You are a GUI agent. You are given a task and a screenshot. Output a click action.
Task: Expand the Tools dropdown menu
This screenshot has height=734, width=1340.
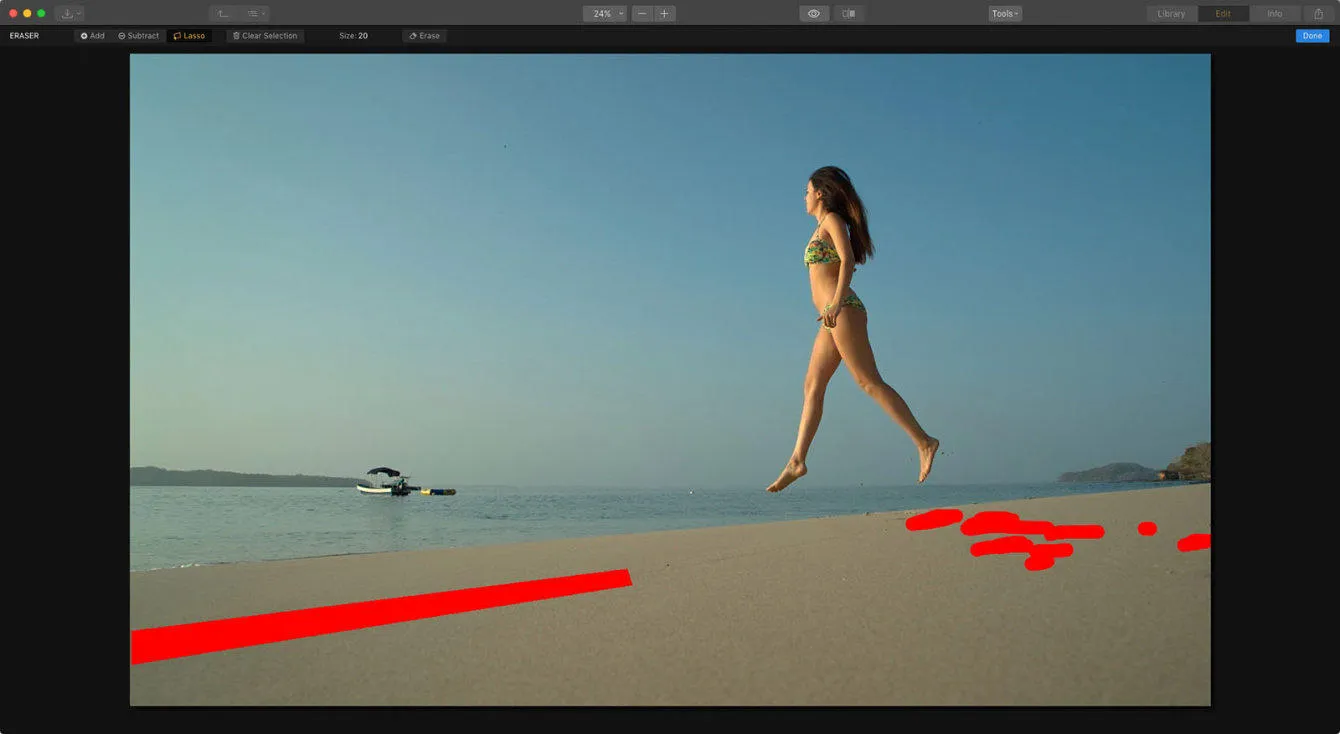click(1005, 14)
